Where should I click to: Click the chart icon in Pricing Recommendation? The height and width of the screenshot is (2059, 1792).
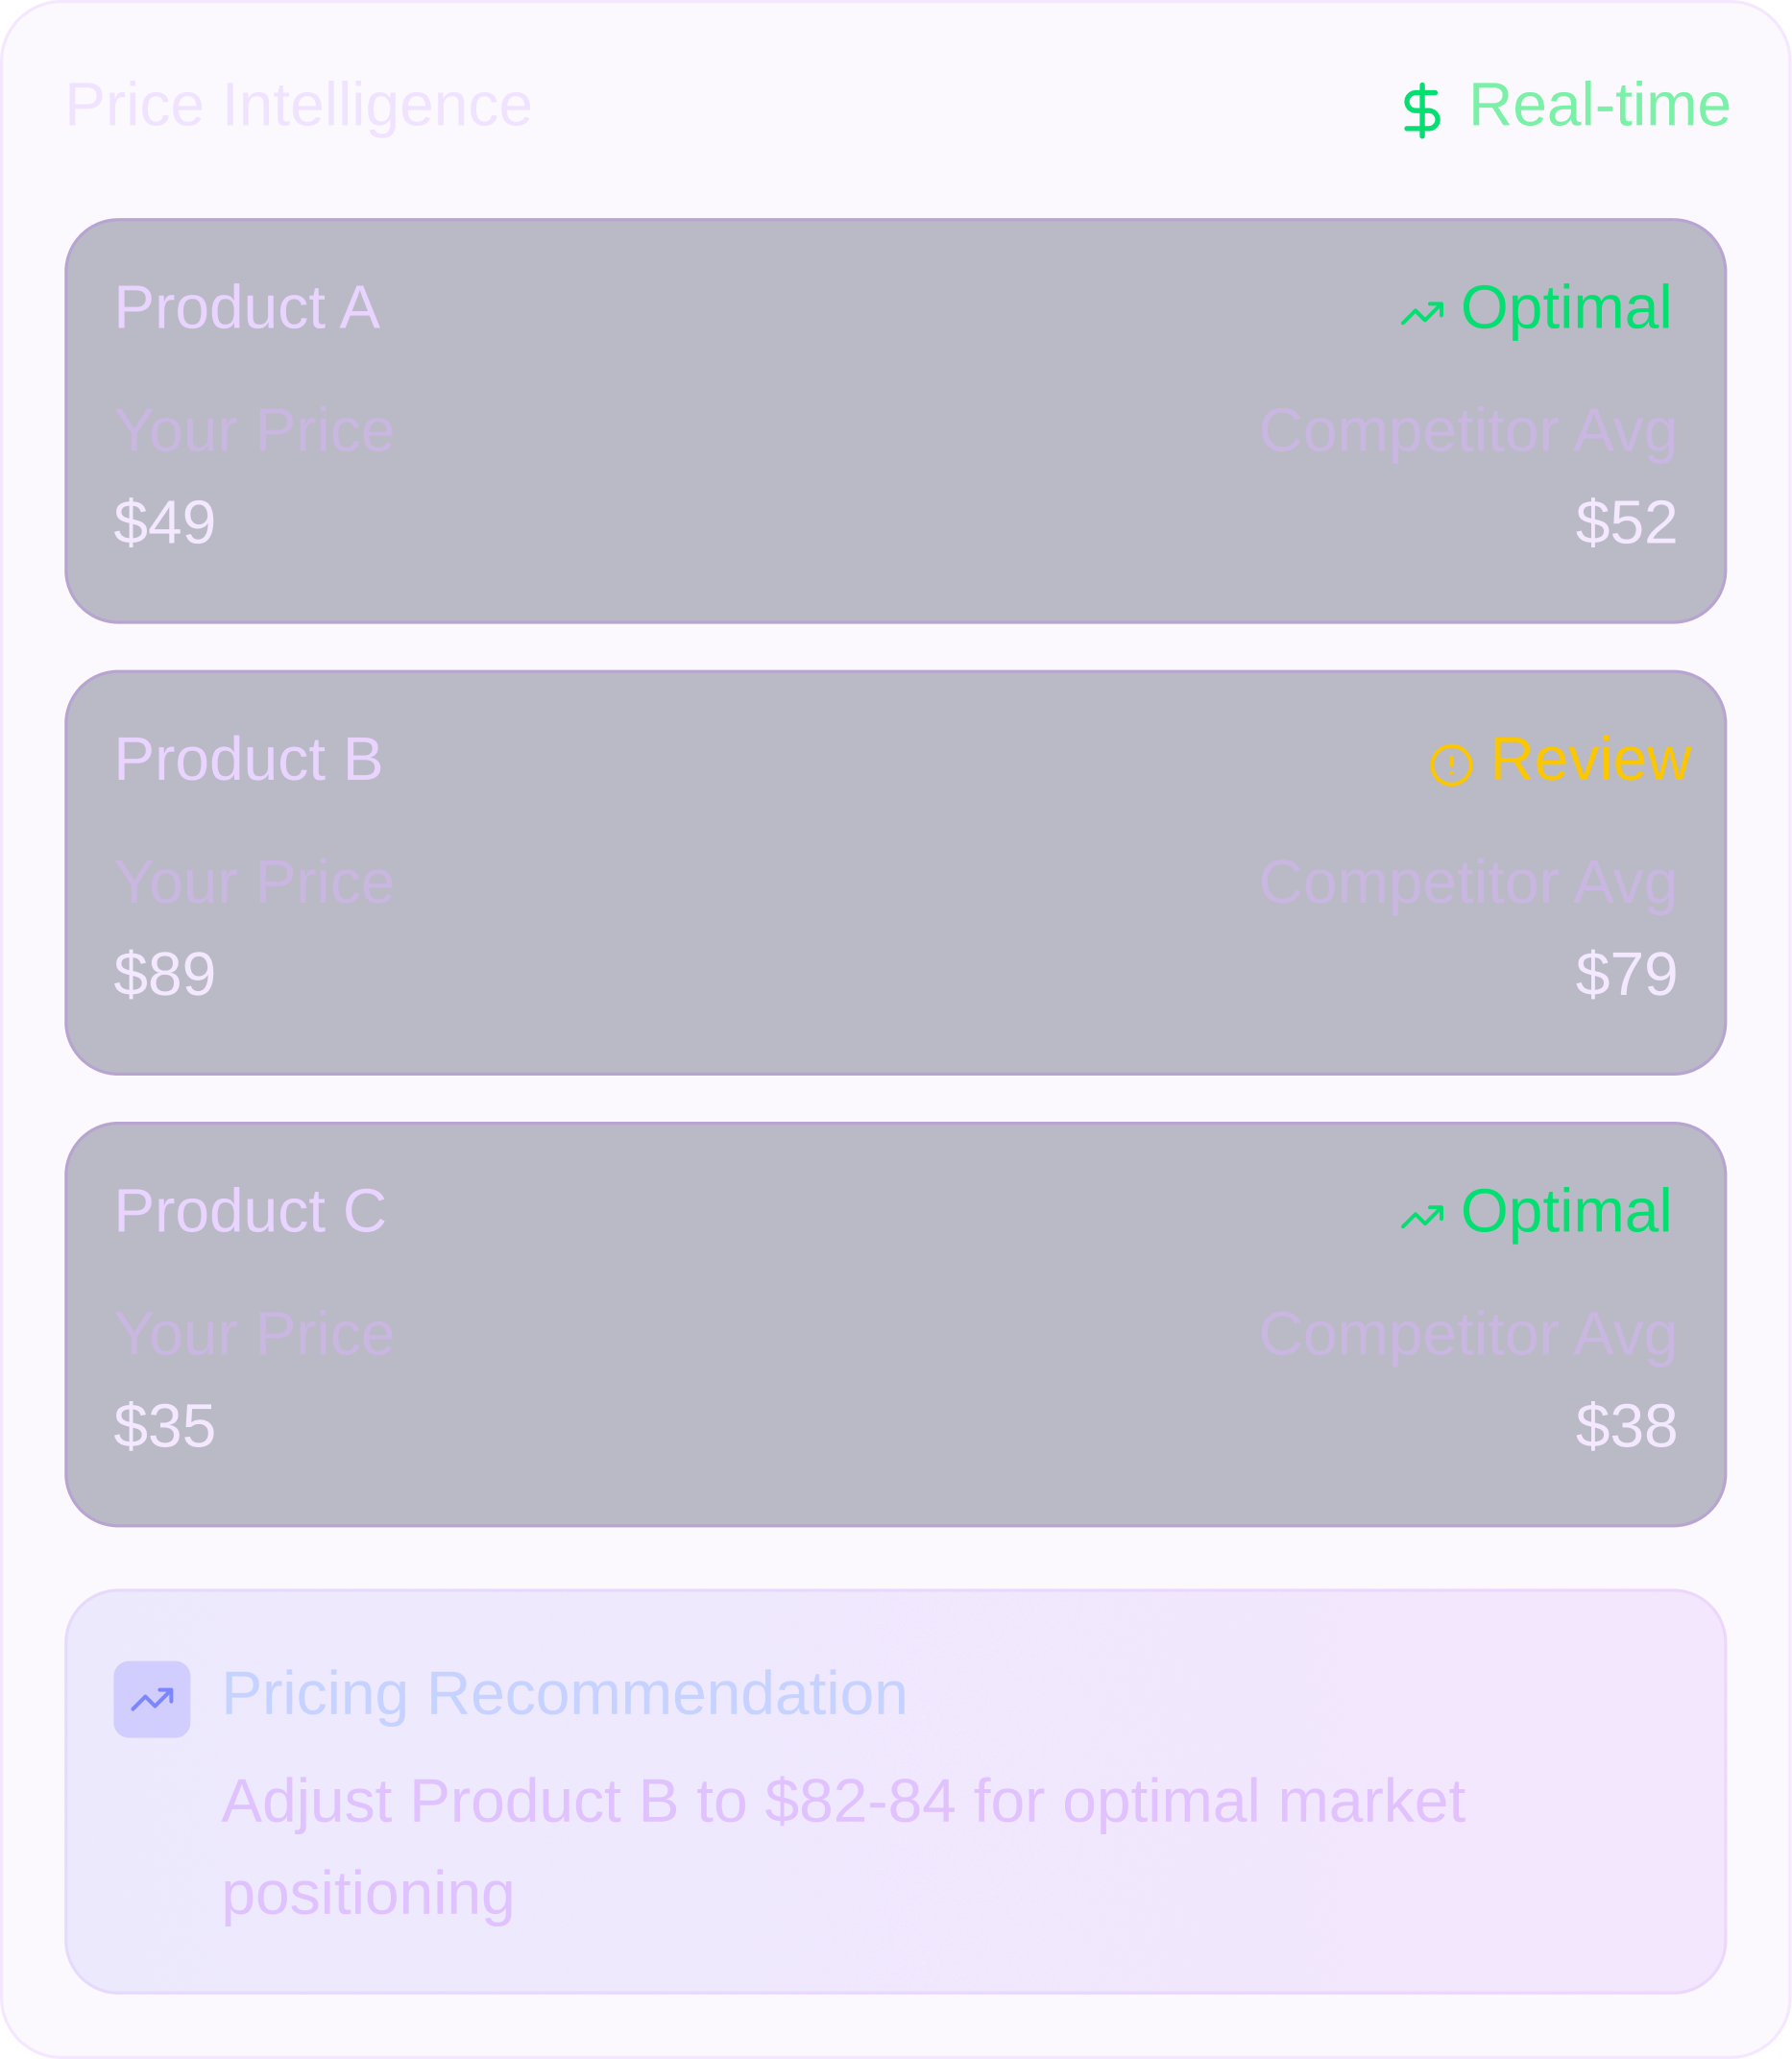[151, 1697]
